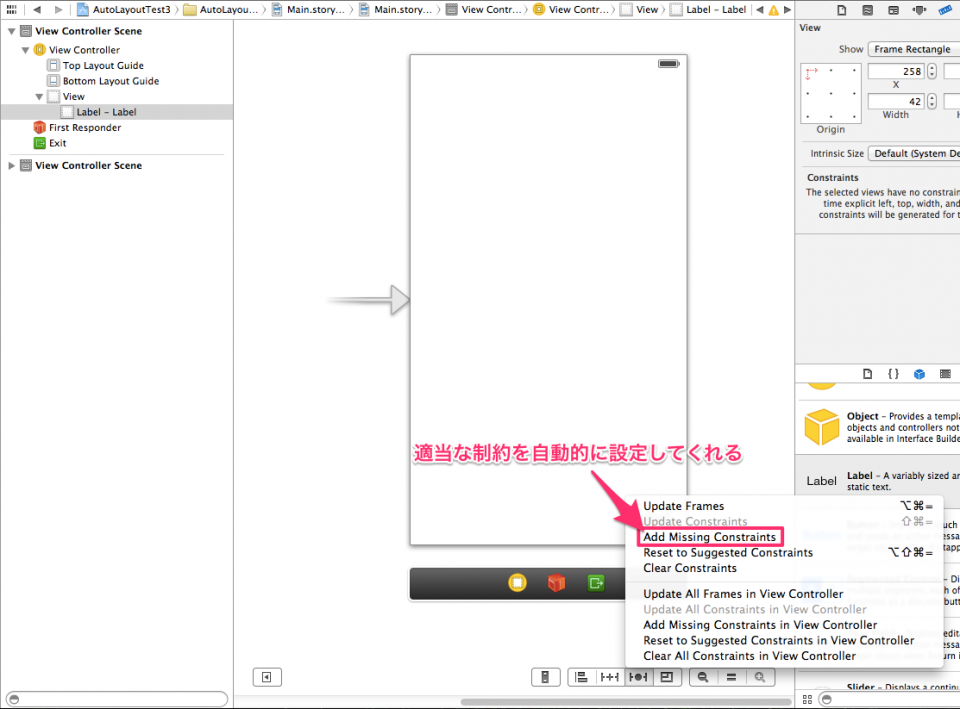Open the Quick Help inspector
Viewport: 960px width, 709px height.
coord(868,10)
